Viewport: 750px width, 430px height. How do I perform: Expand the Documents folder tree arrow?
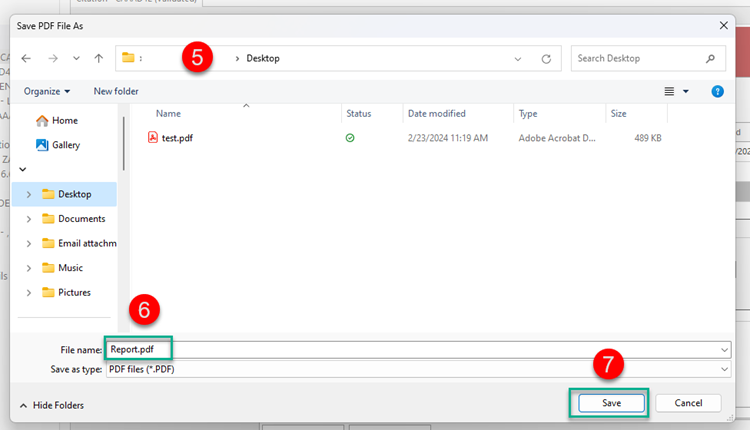(x=29, y=219)
